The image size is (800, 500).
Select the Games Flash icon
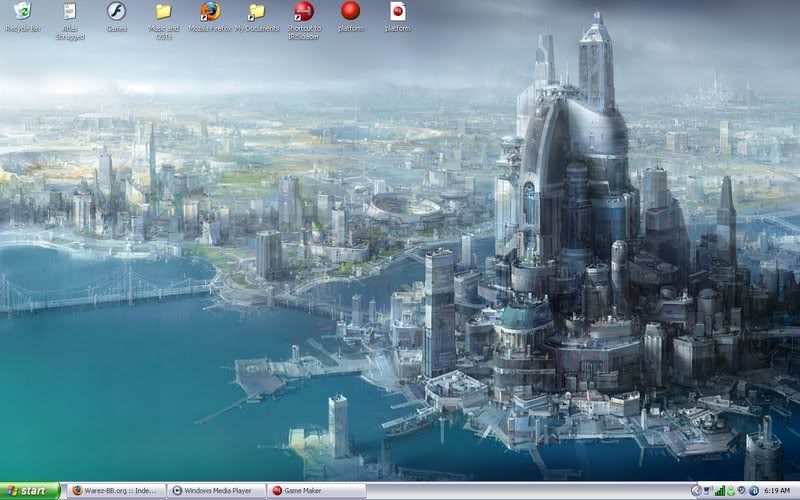point(116,12)
